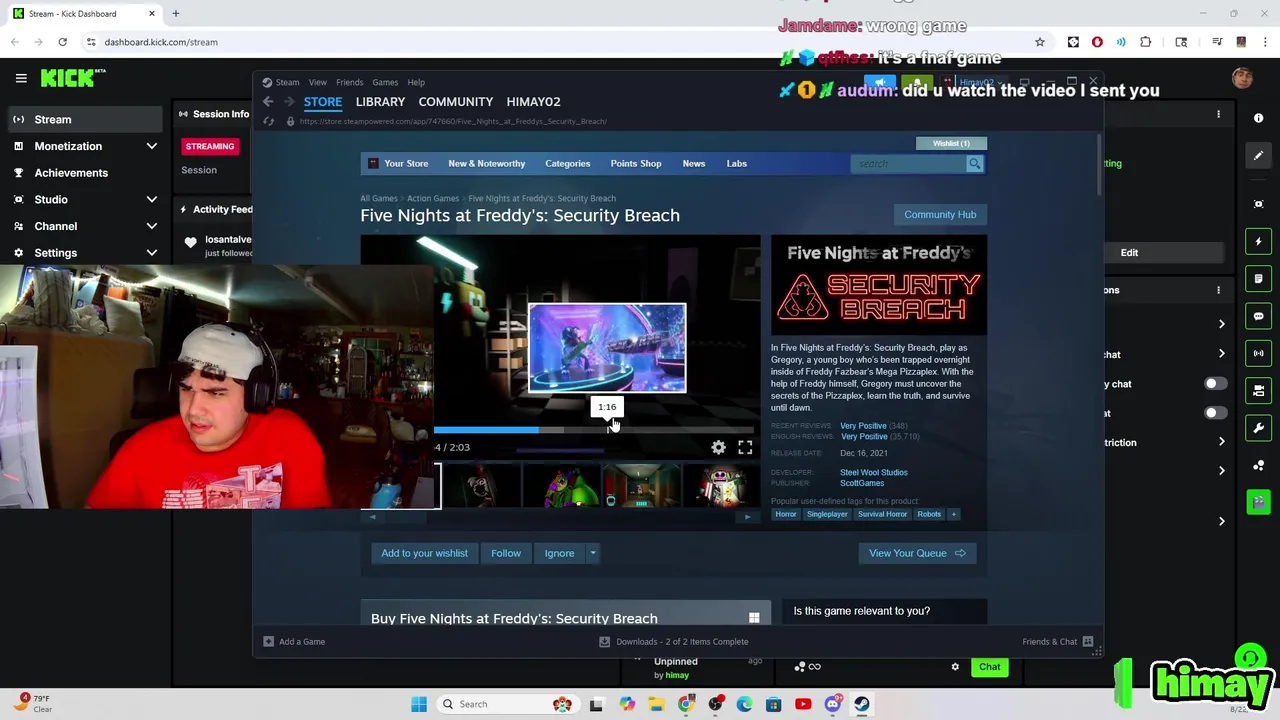Open Categories in the Steam store nav
The width and height of the screenshot is (1280, 720).
point(567,164)
